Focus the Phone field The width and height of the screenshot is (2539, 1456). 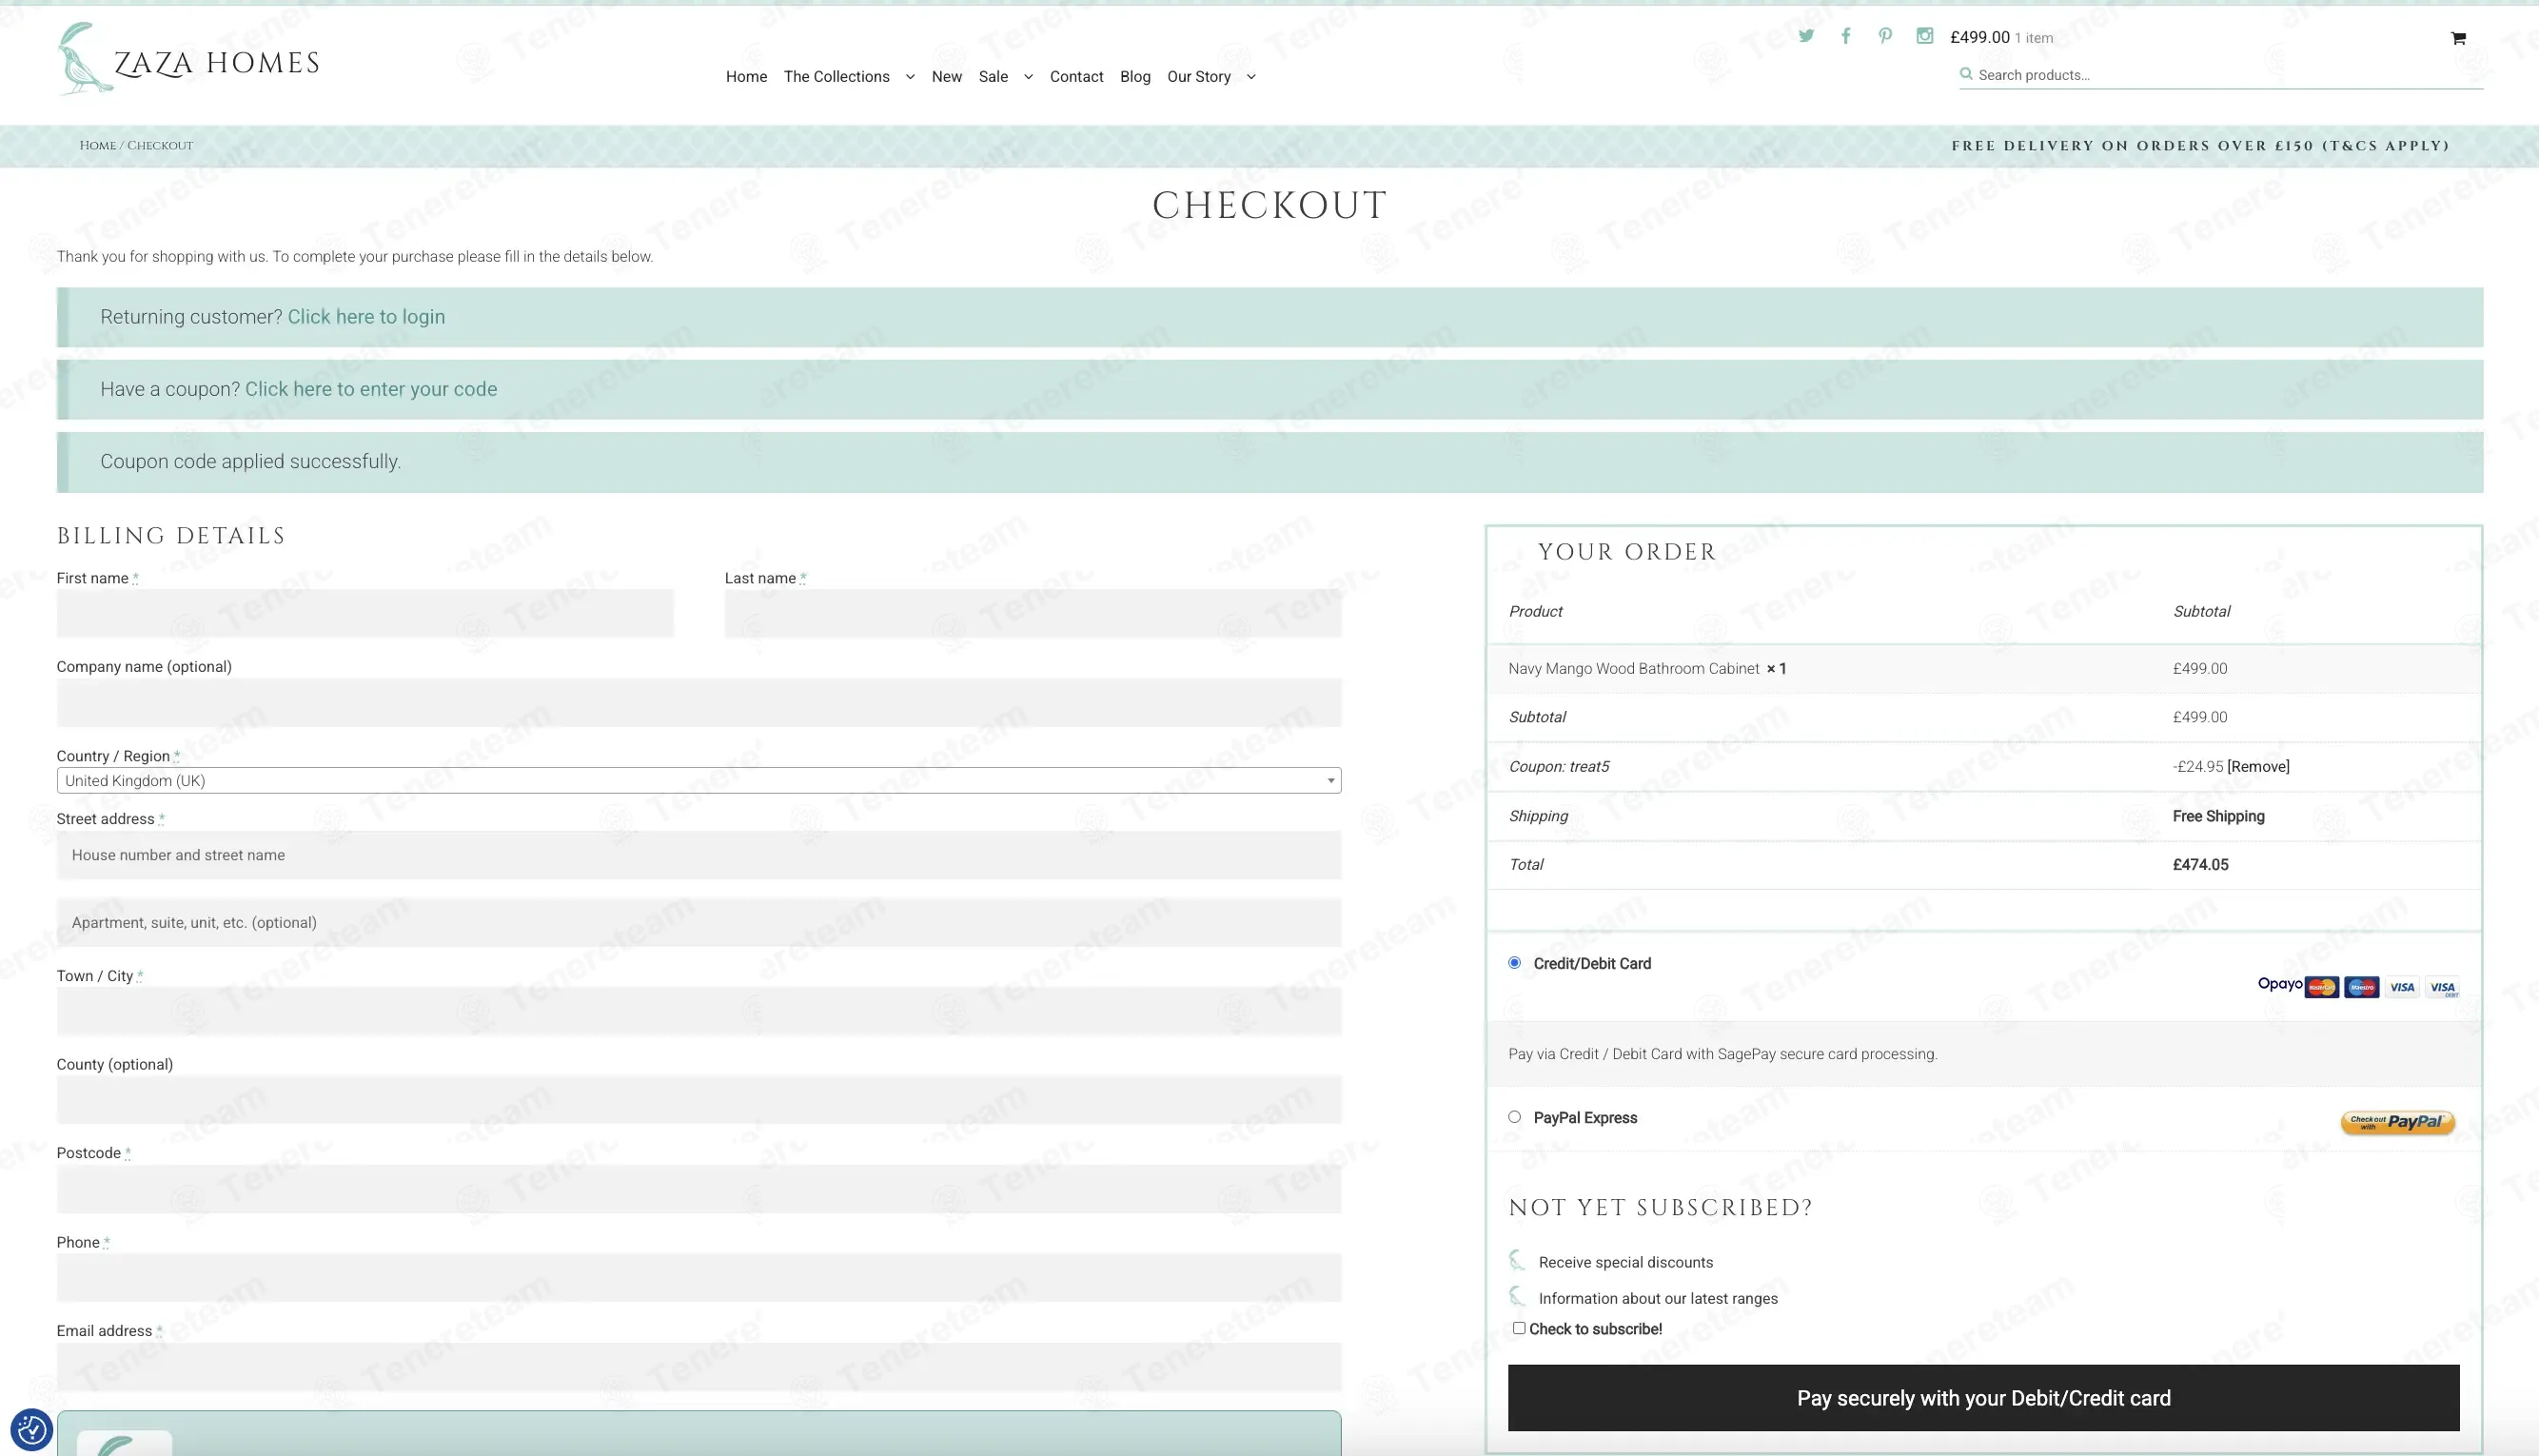698,1278
